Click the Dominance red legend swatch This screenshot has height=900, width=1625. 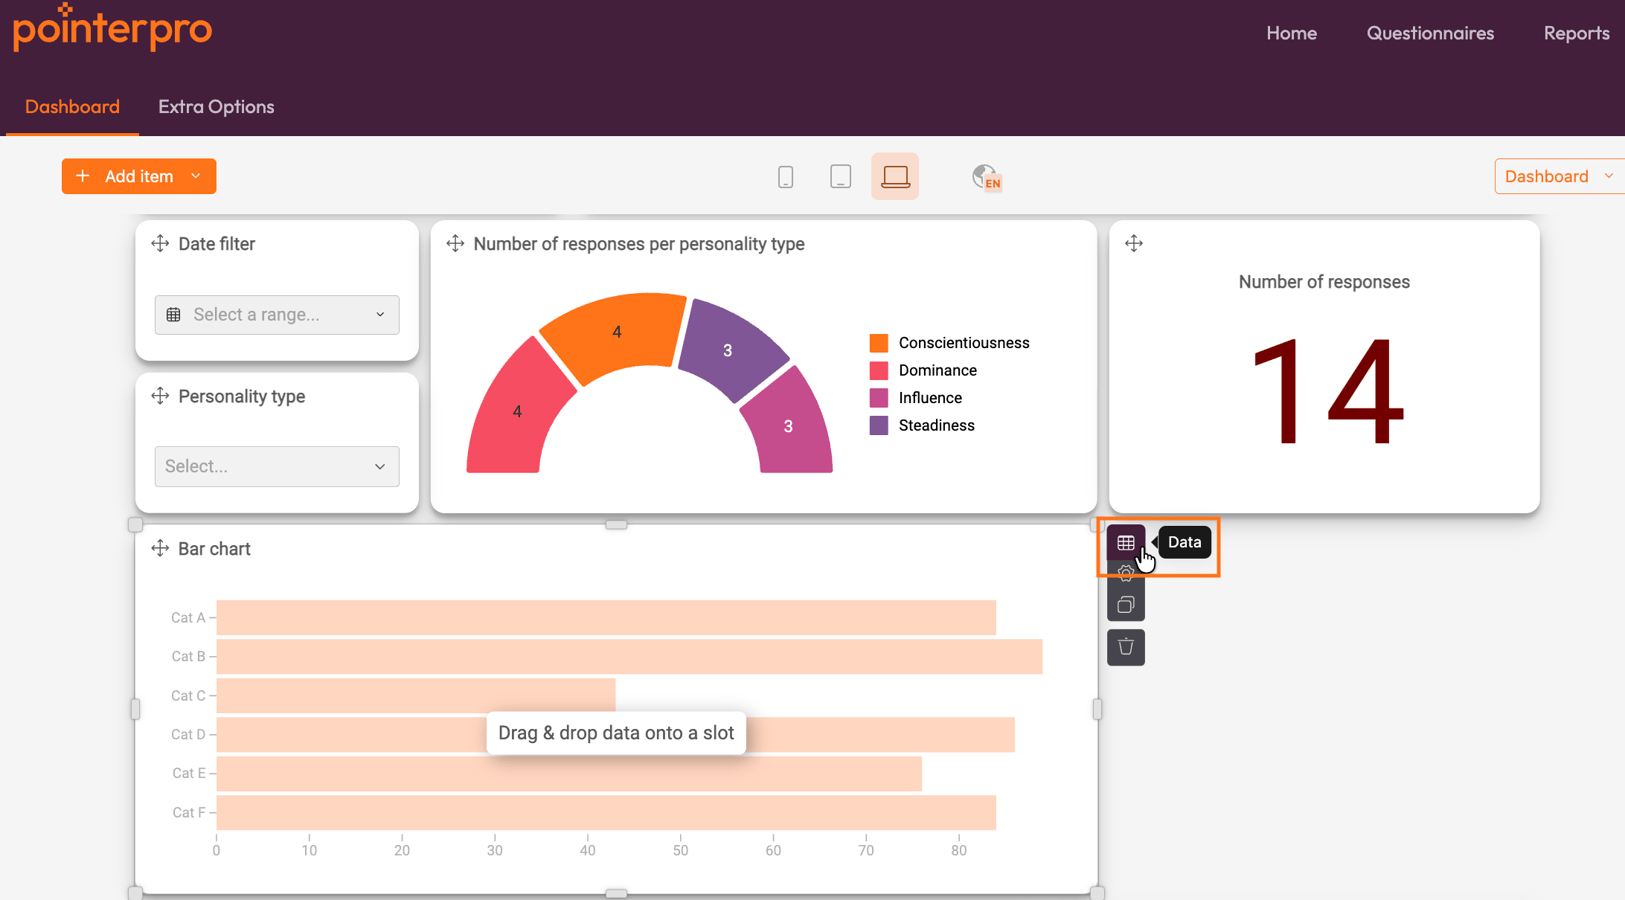pyautogui.click(x=879, y=370)
